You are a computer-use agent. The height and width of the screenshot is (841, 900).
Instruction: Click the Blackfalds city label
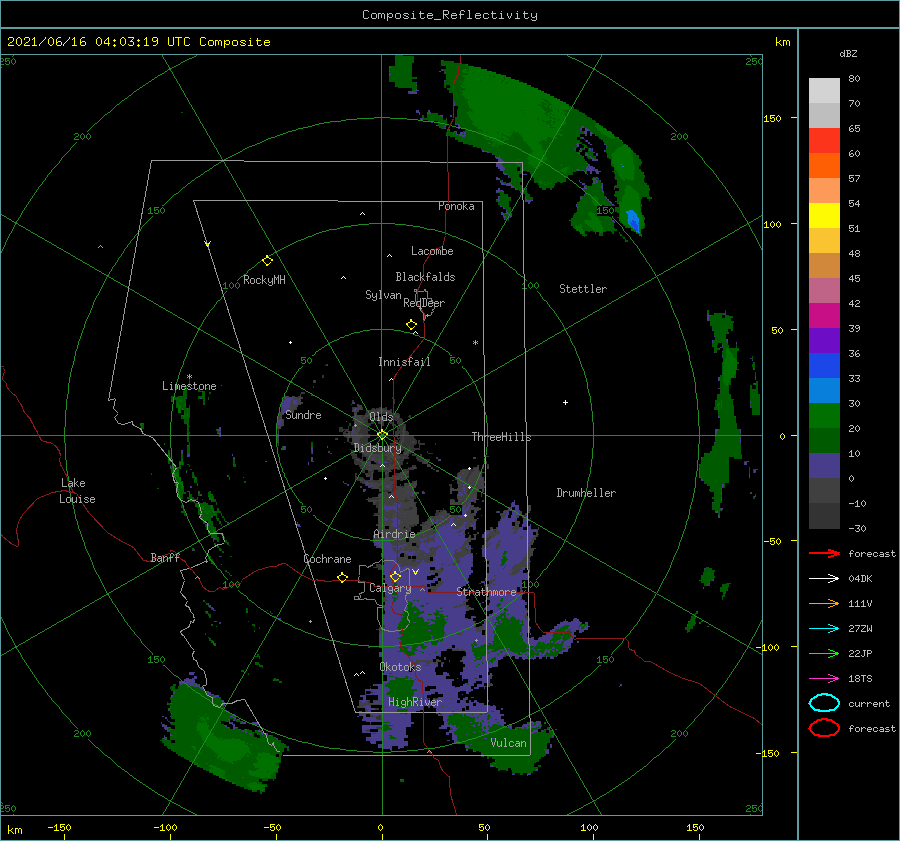pos(425,277)
